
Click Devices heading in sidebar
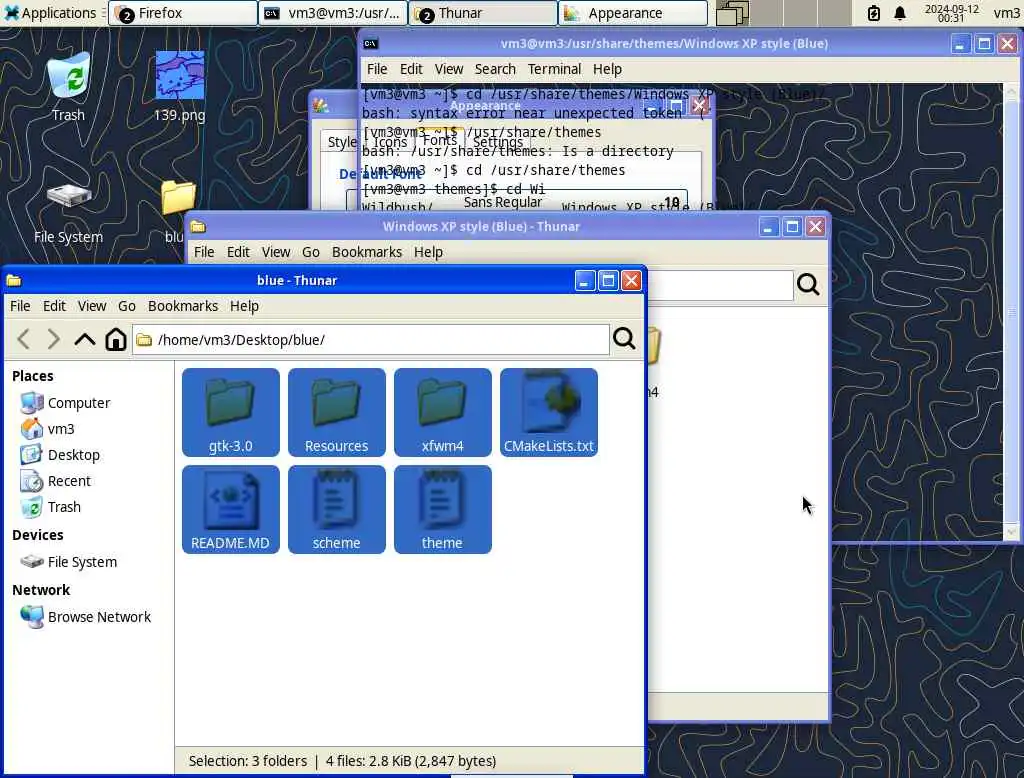[38, 535]
